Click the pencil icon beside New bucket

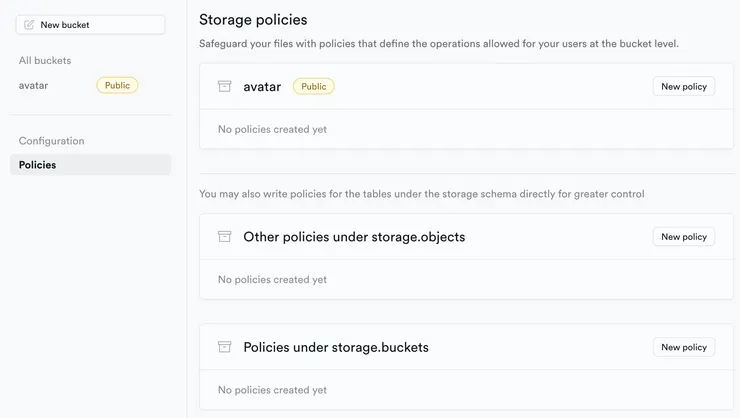[x=29, y=25]
